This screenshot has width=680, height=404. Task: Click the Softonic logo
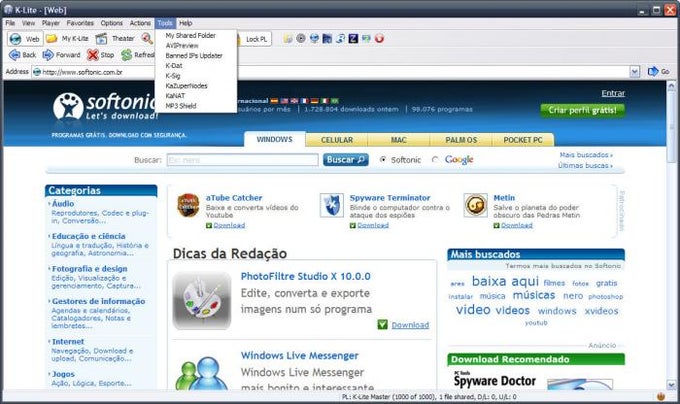click(x=105, y=106)
